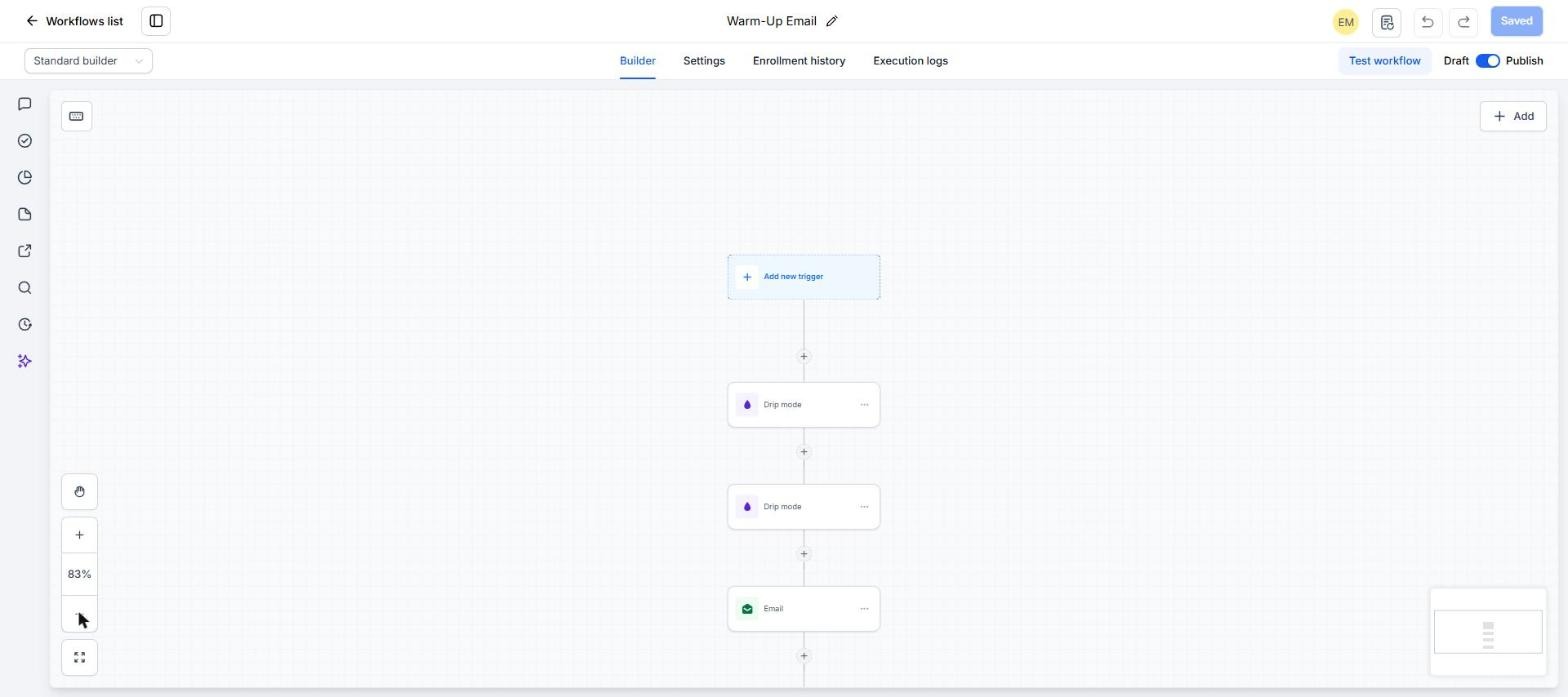Open keyboard shortcuts icon on canvas

coord(76,116)
